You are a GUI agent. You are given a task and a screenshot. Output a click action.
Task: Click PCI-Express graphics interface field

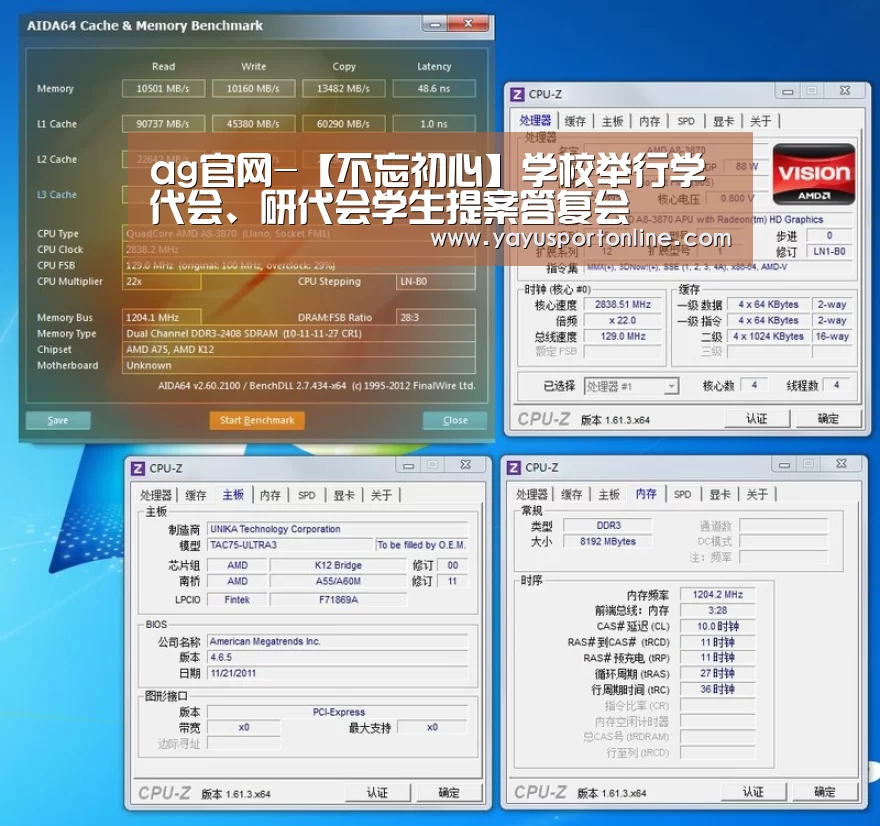[x=337, y=712]
